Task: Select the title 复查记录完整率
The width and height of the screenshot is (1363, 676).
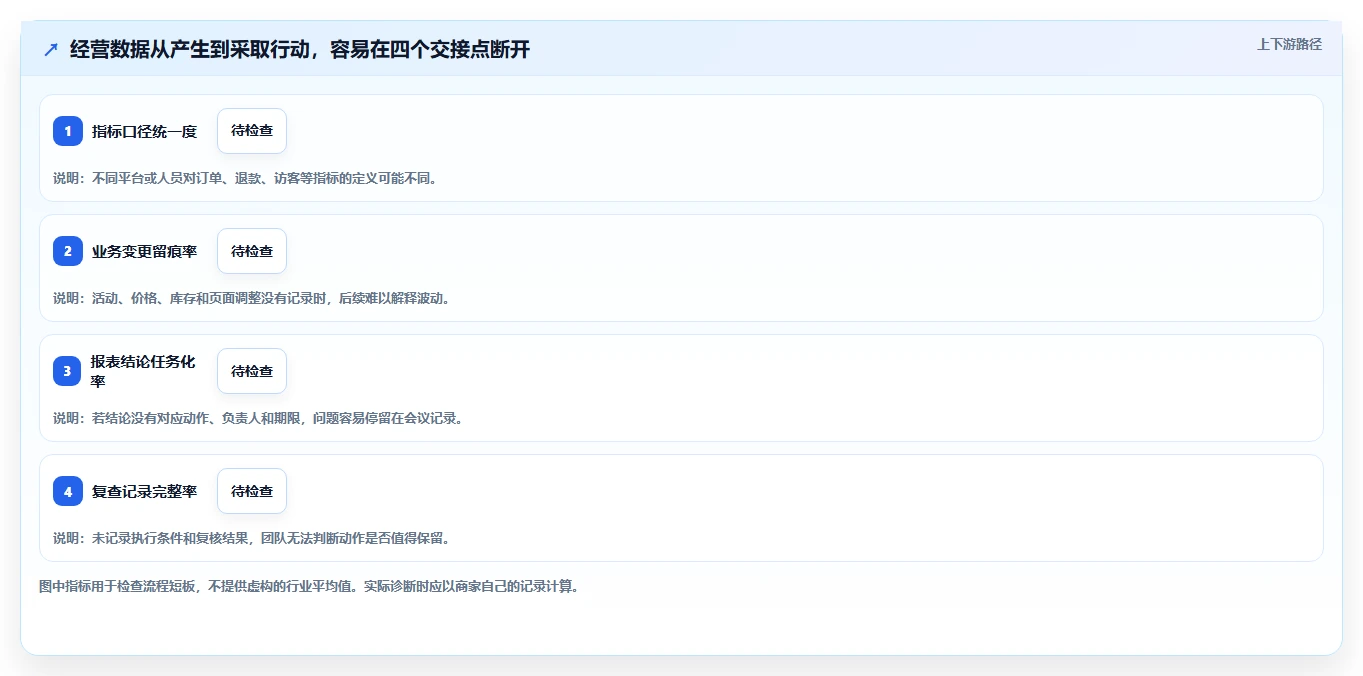Action: [x=145, y=491]
